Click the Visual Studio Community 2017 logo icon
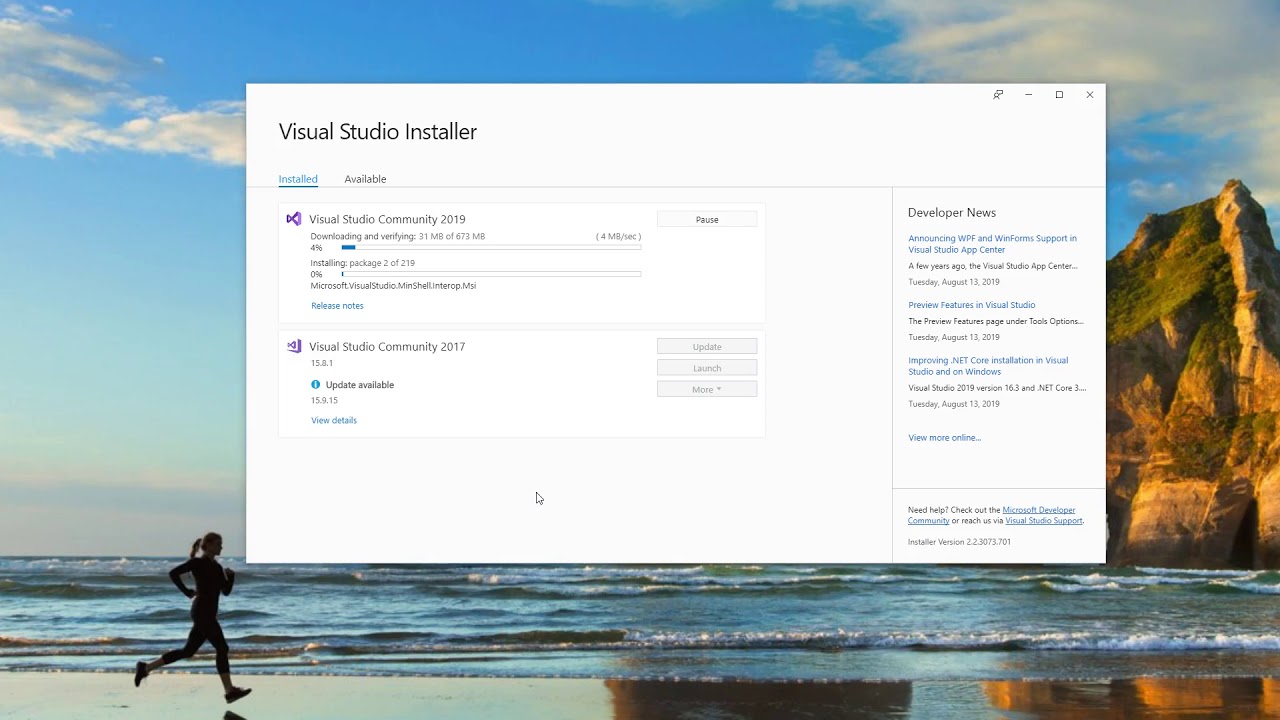 point(294,346)
